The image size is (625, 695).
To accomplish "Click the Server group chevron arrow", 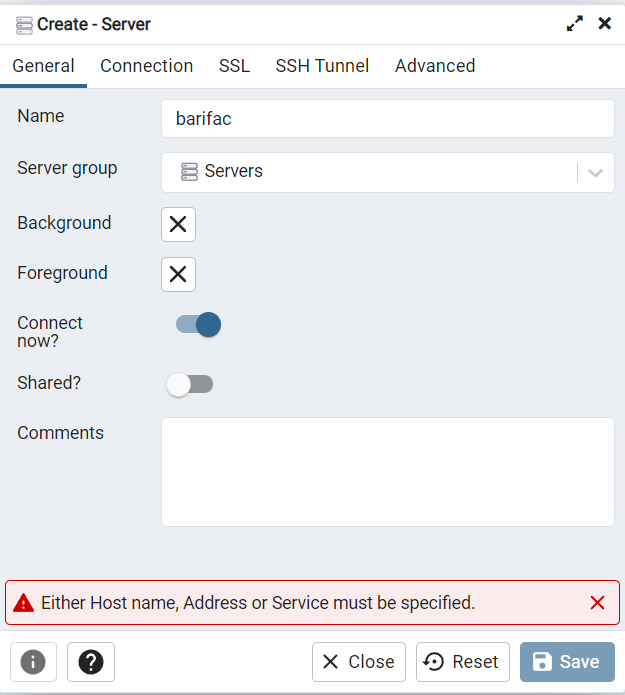I will (x=595, y=172).
